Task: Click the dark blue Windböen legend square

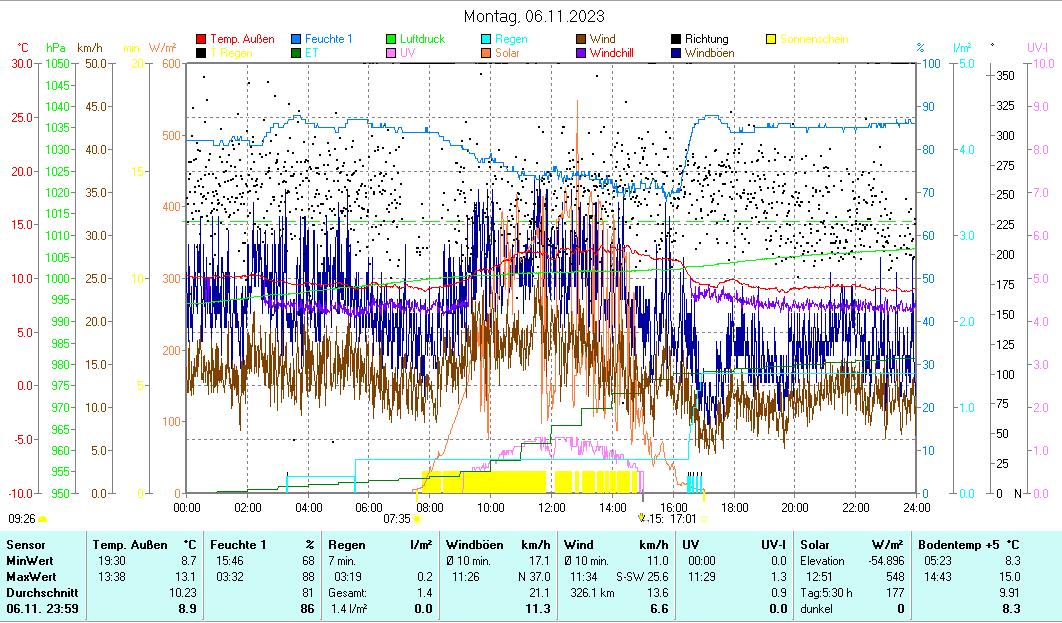Action: [676, 53]
